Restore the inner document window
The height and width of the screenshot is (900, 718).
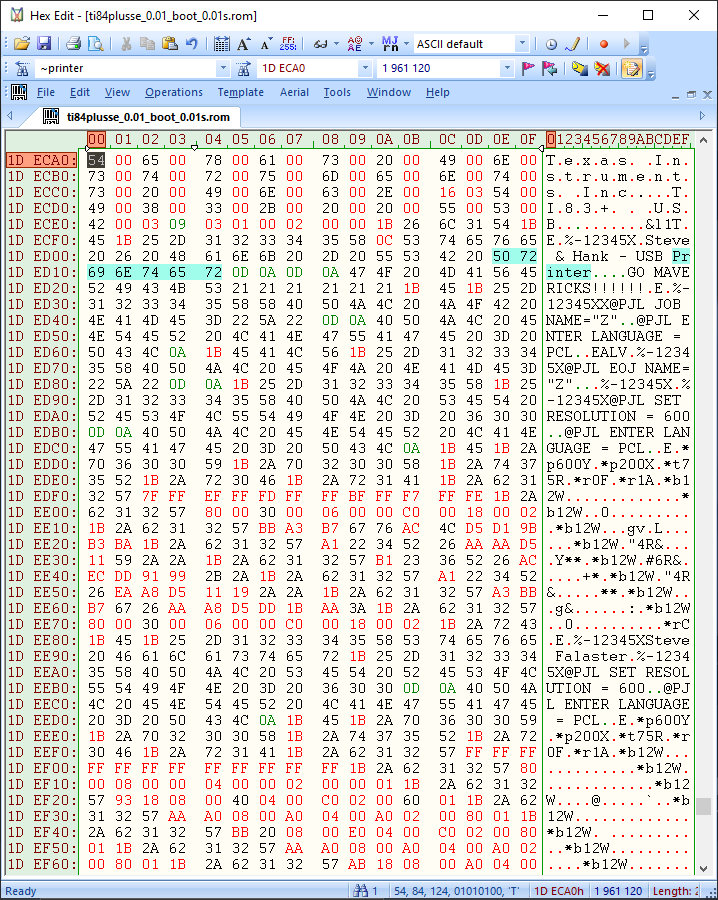(x=691, y=94)
